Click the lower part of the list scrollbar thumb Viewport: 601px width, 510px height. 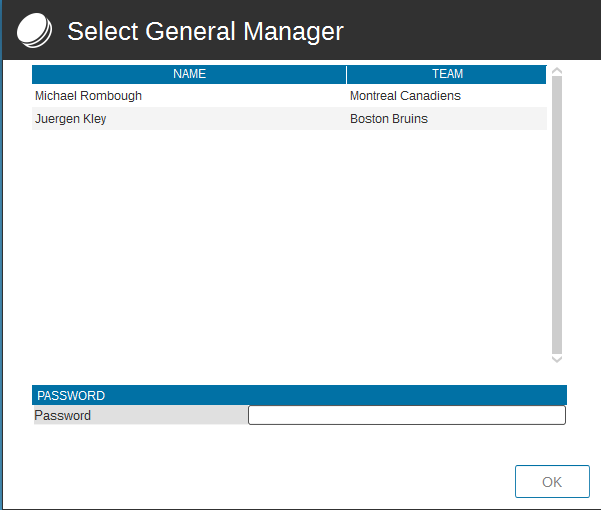click(557, 326)
